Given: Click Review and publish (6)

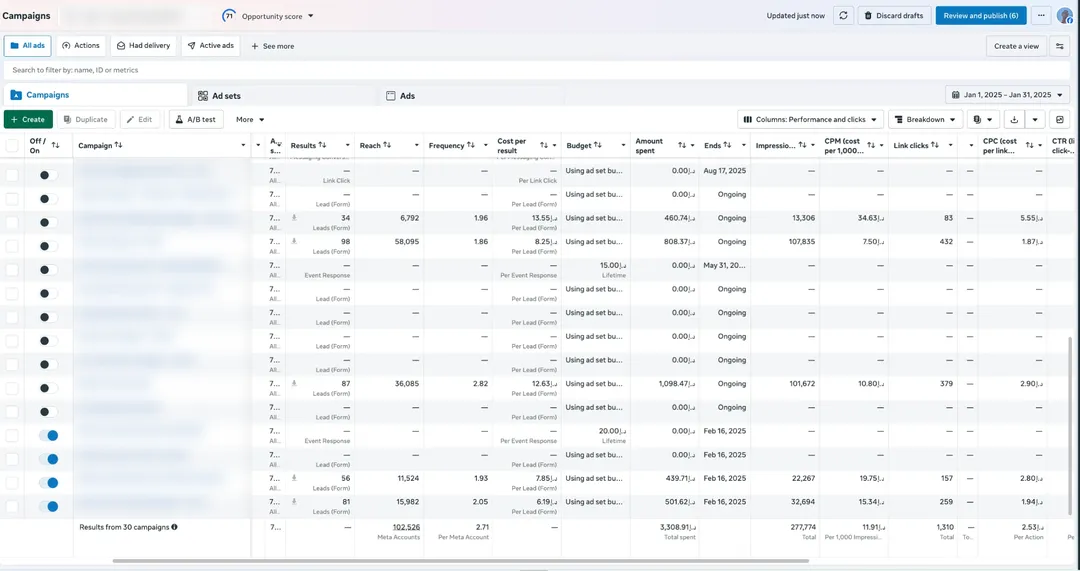Looking at the screenshot, I should point(981,16).
